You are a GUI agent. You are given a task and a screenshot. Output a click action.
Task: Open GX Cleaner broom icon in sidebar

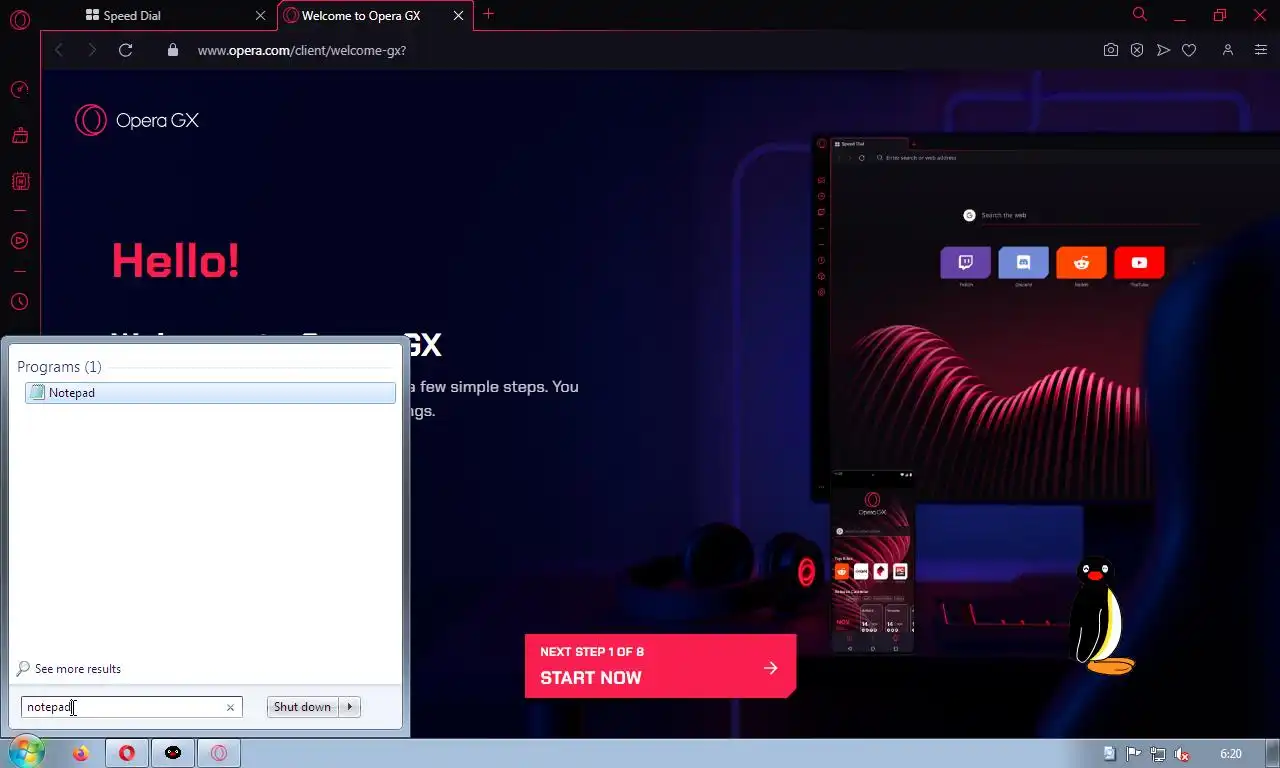20,135
